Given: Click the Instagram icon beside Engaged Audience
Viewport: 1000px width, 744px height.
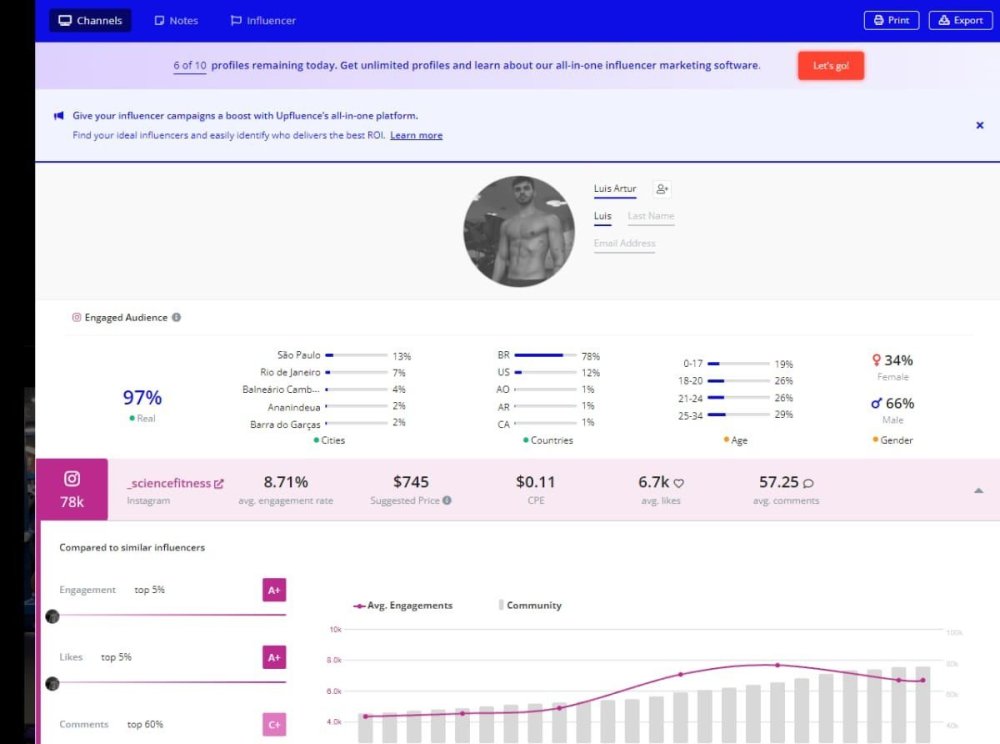Looking at the screenshot, I should (x=77, y=317).
